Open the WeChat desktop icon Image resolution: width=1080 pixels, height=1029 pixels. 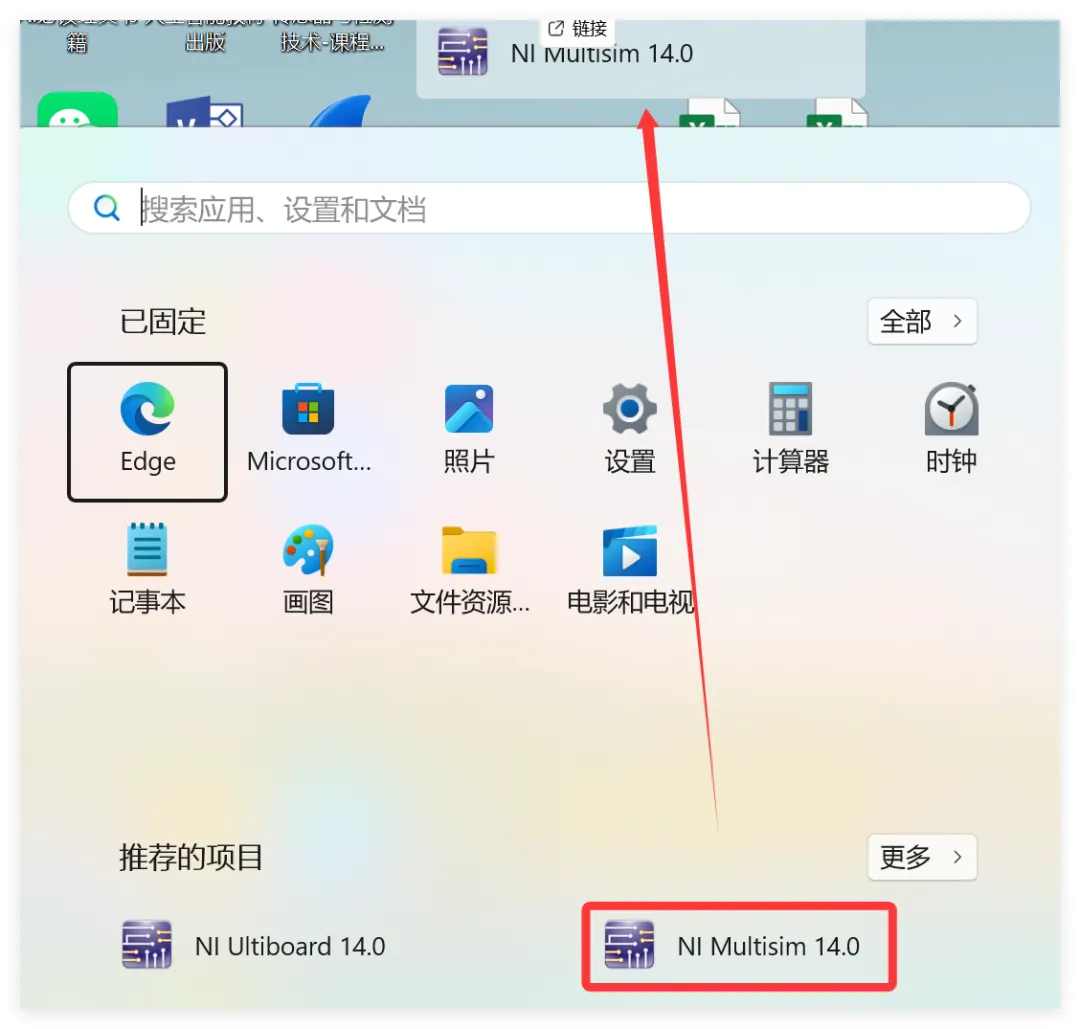tap(77, 110)
